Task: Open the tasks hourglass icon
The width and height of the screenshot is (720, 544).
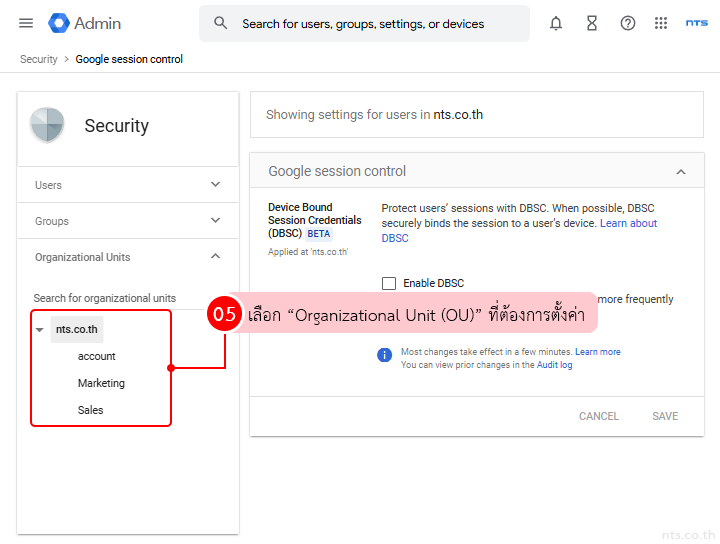Action: (x=592, y=23)
